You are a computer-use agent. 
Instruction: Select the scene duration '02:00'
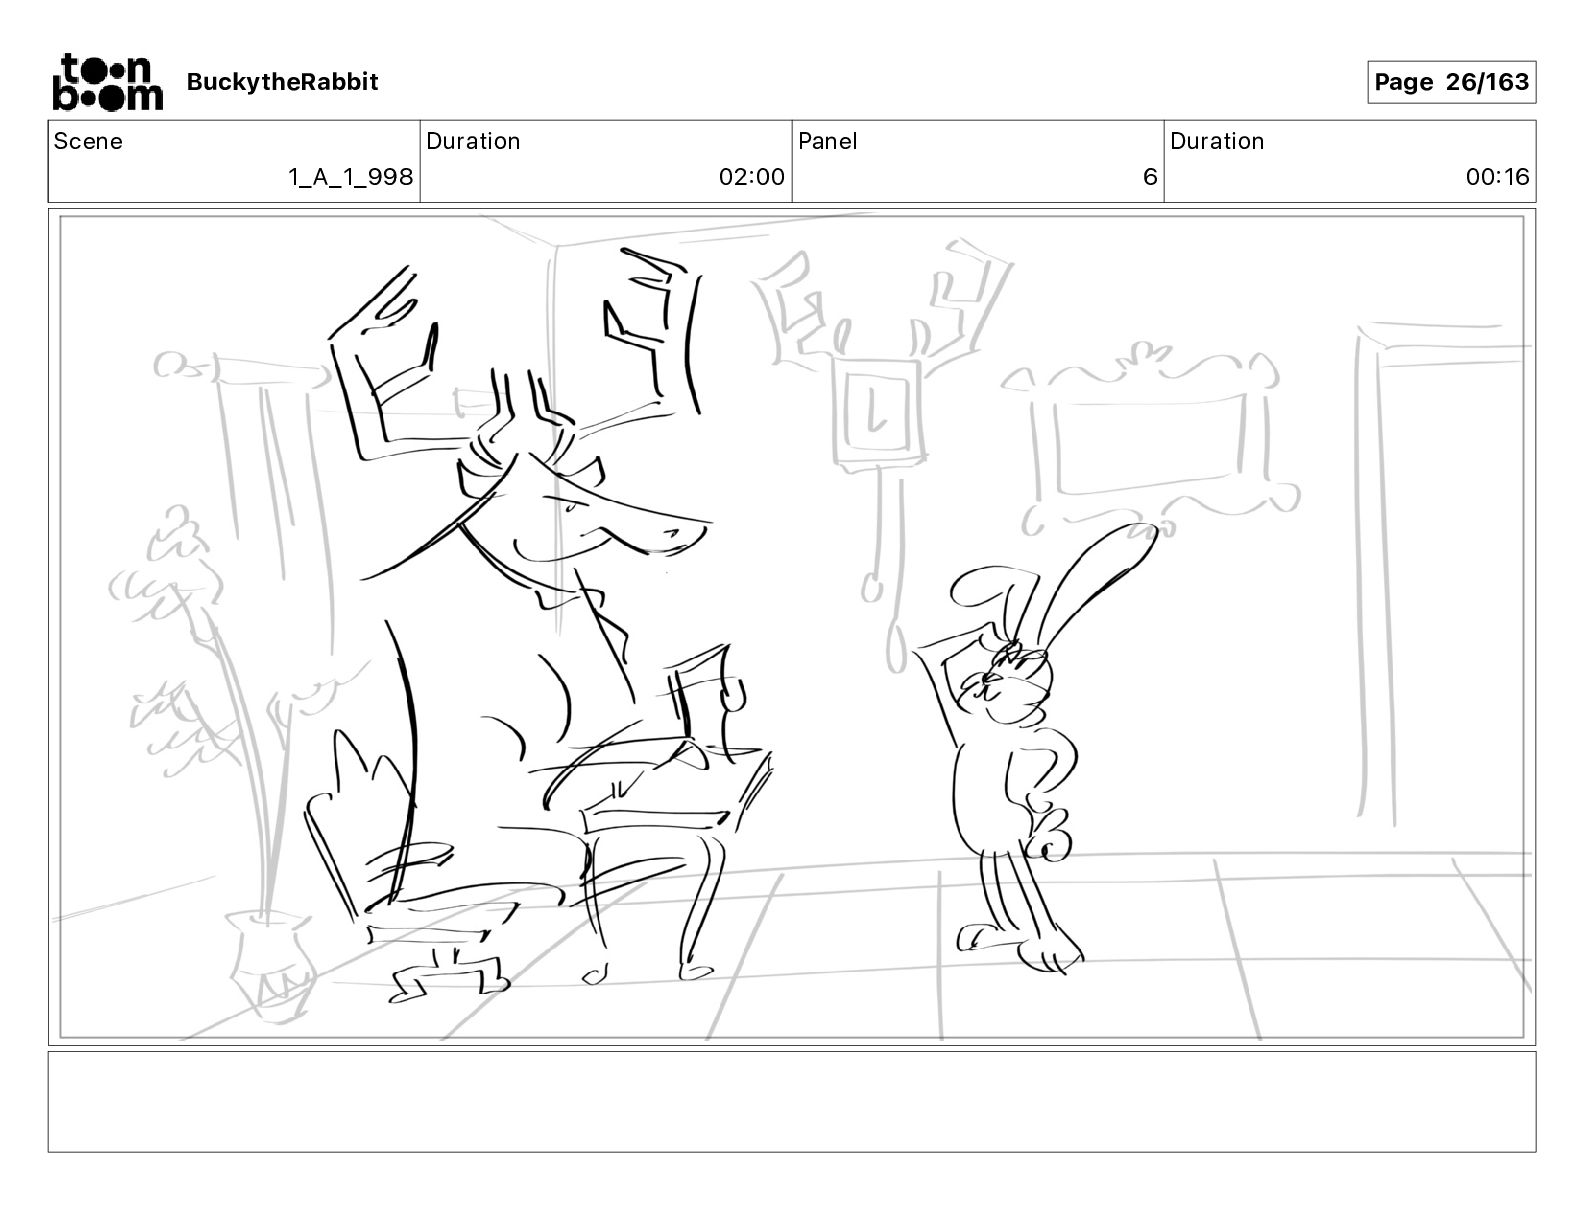751,177
